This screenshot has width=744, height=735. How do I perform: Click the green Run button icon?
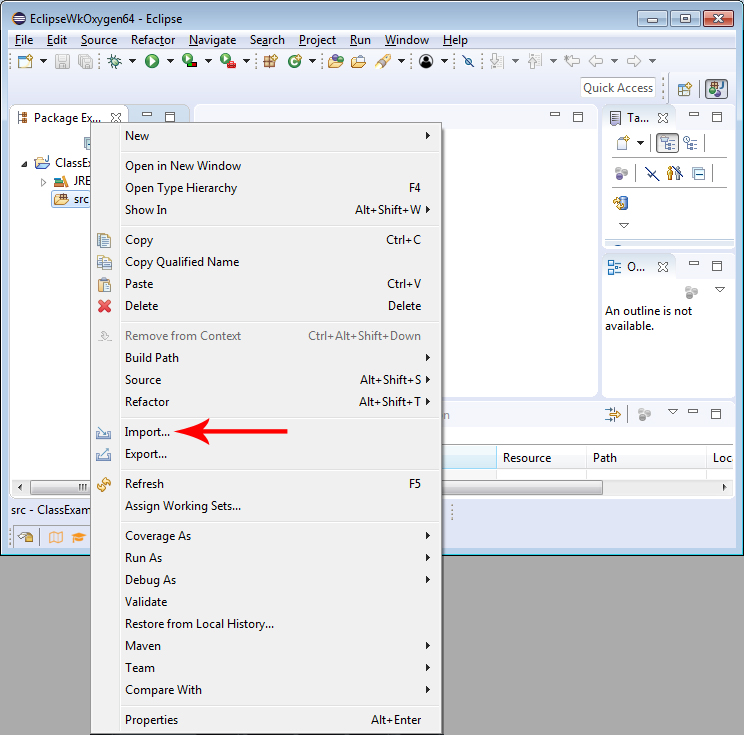pos(152,61)
